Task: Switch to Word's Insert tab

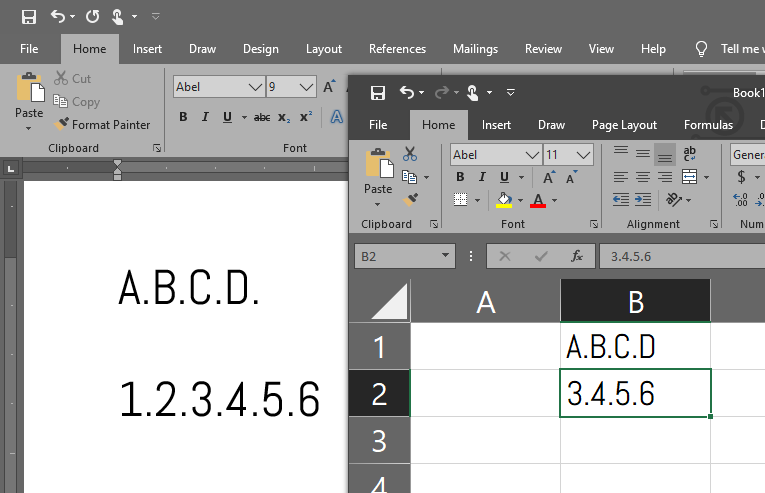Action: tap(147, 49)
